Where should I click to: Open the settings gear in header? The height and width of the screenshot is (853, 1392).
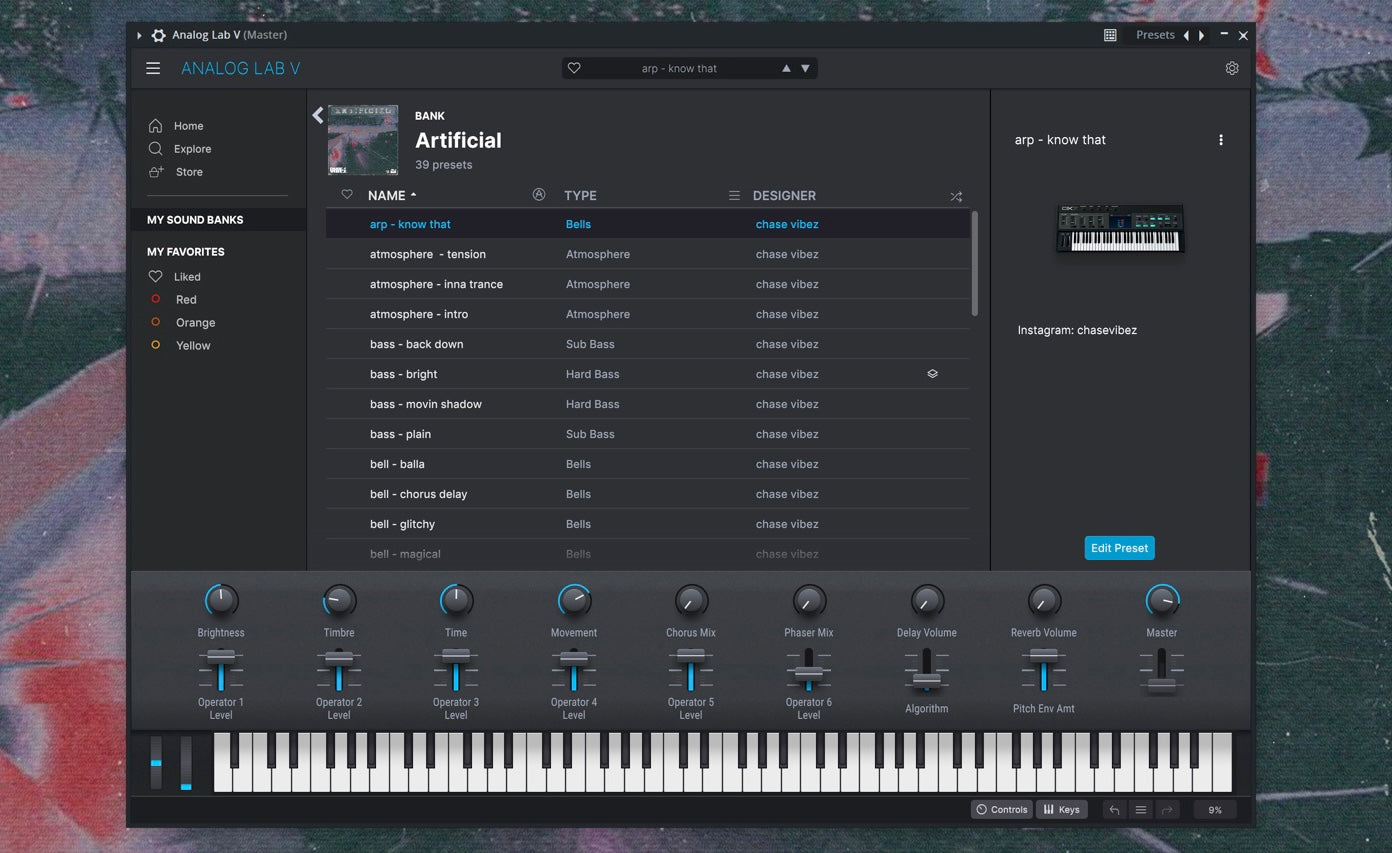1232,68
